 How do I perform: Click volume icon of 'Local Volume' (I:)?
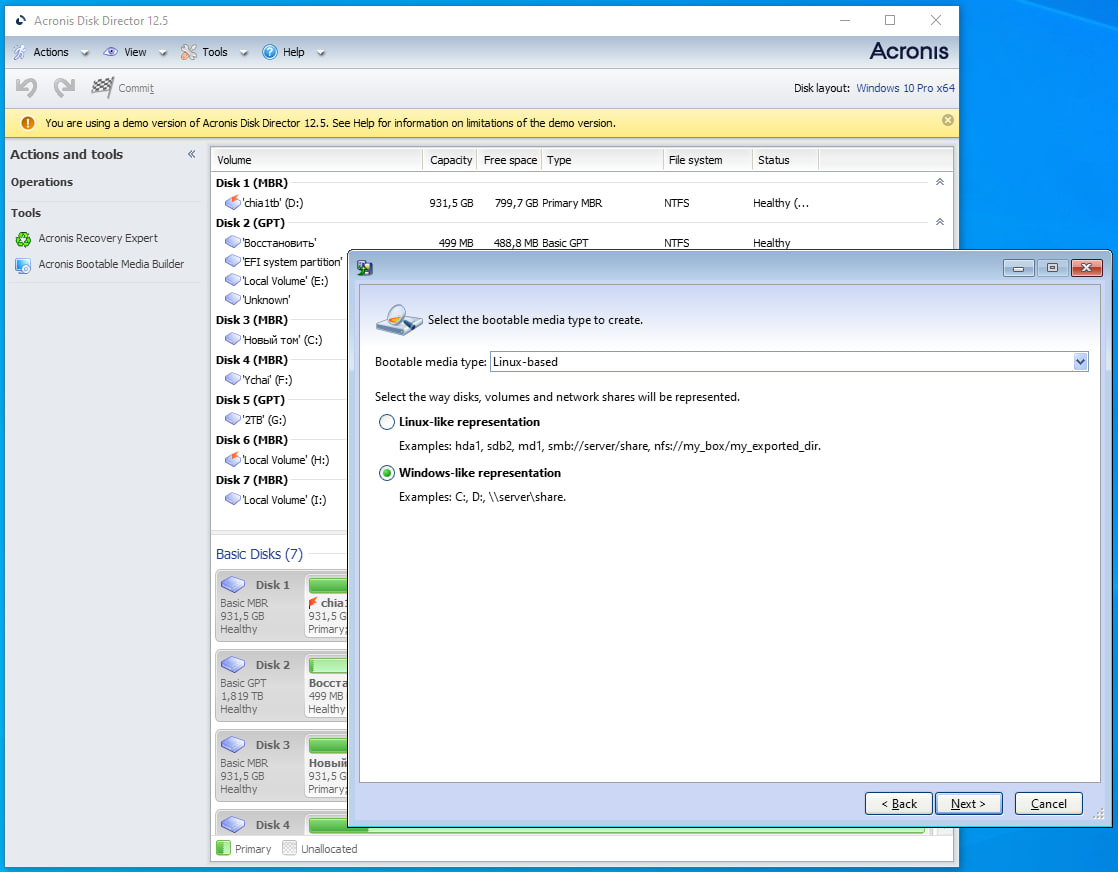(232, 499)
